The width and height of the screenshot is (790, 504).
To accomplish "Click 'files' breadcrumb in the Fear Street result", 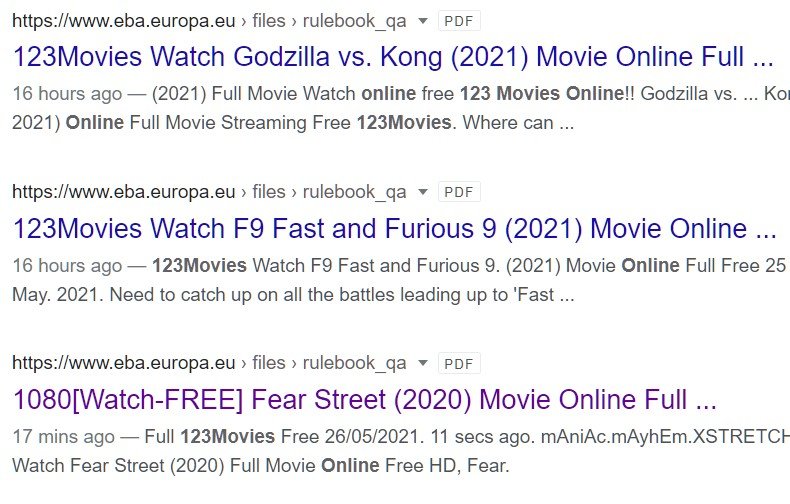I will pyautogui.click(x=269, y=363).
